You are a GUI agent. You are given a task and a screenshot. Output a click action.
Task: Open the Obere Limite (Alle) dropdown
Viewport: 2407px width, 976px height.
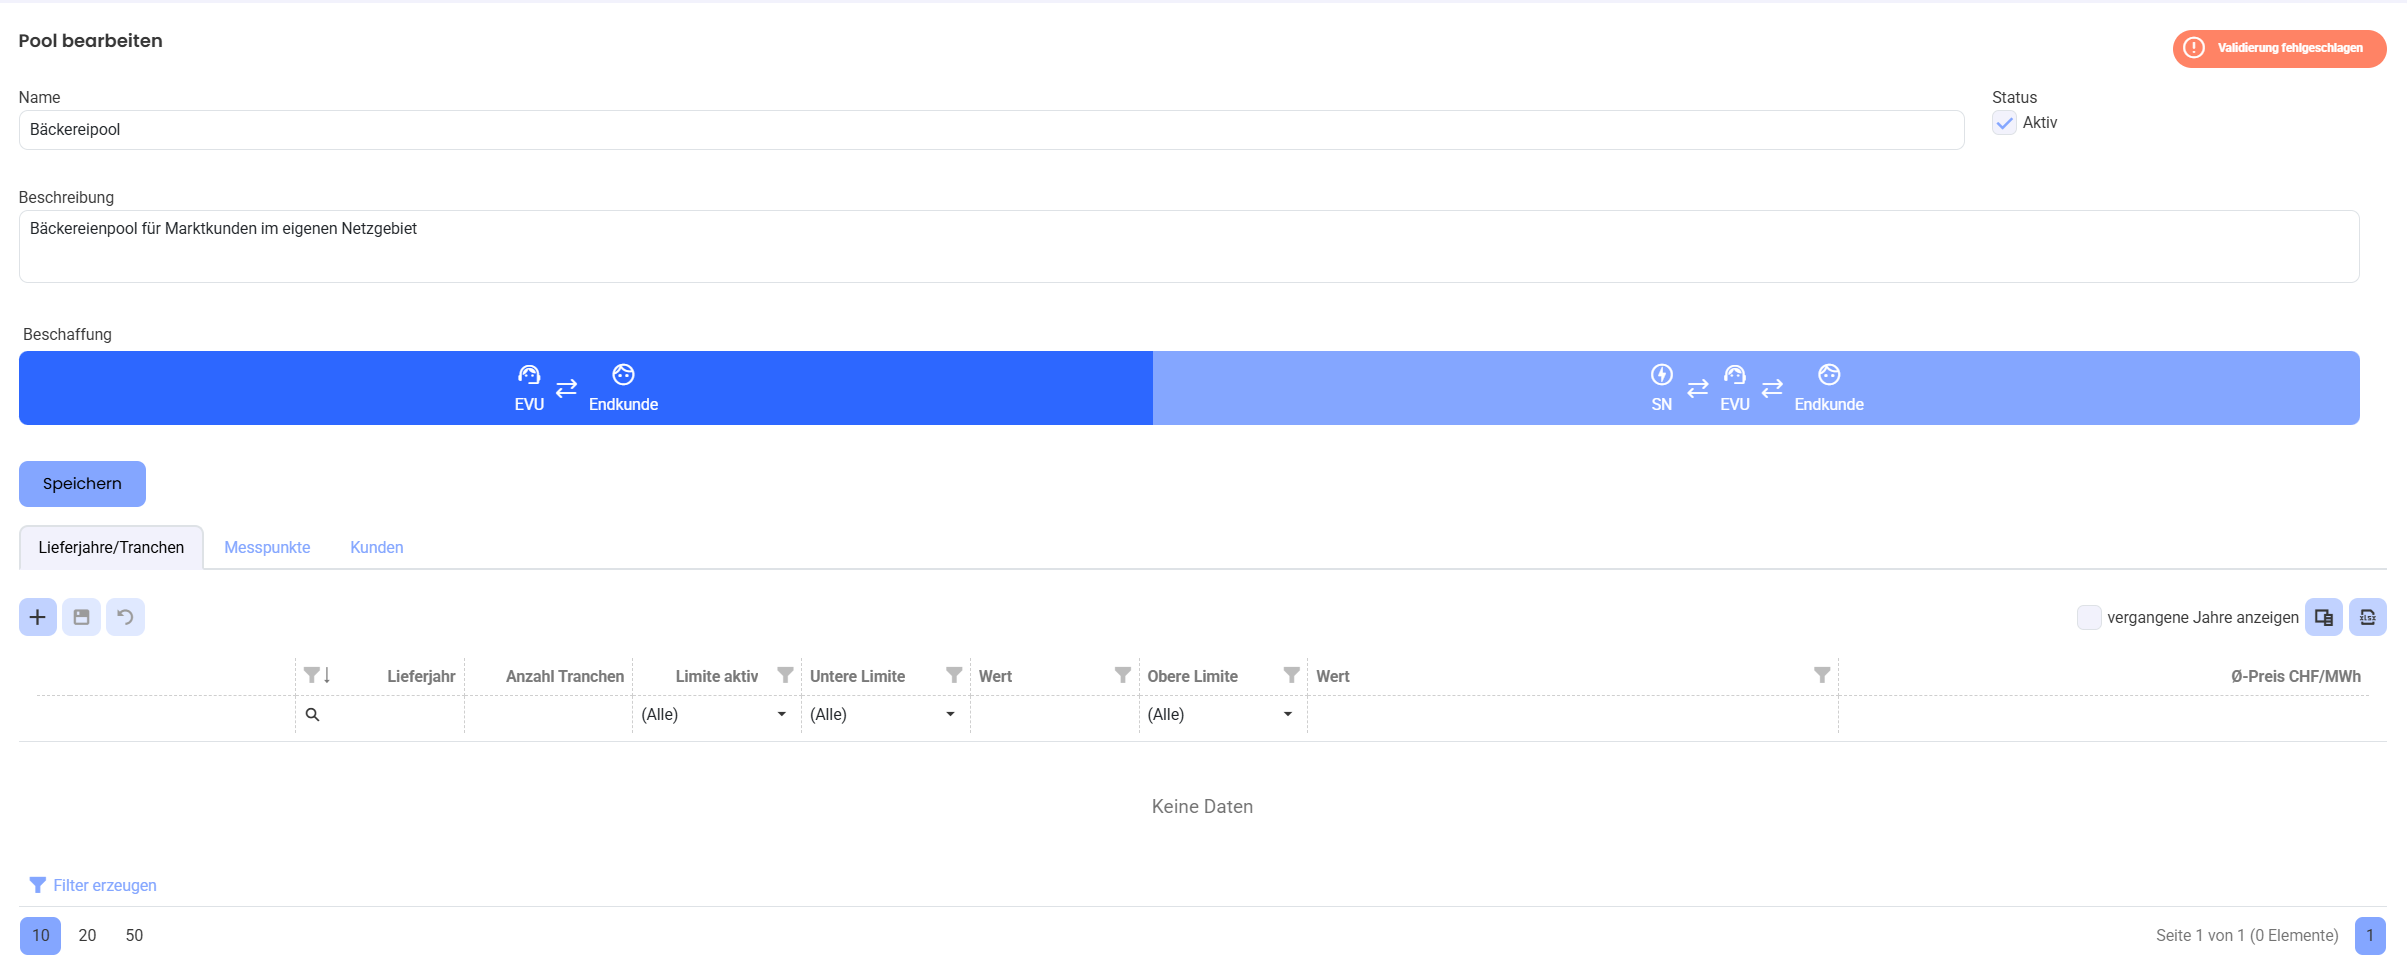pyautogui.click(x=1222, y=714)
